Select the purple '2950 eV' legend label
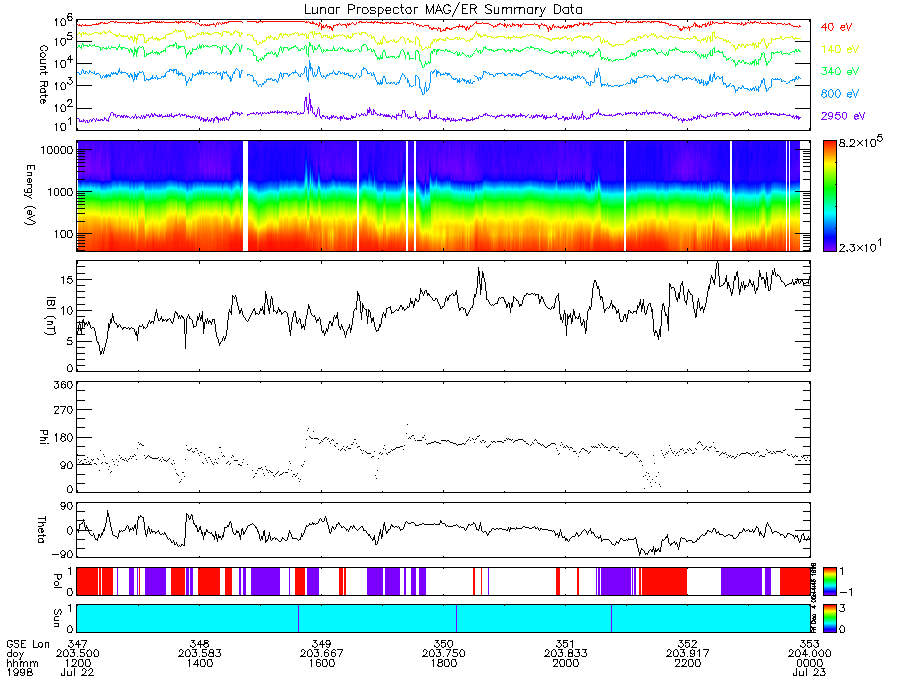The height and width of the screenshot is (700, 900). (x=843, y=116)
